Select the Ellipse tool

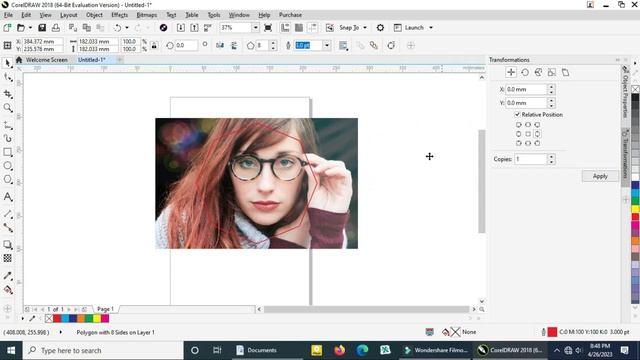pyautogui.click(x=7, y=166)
